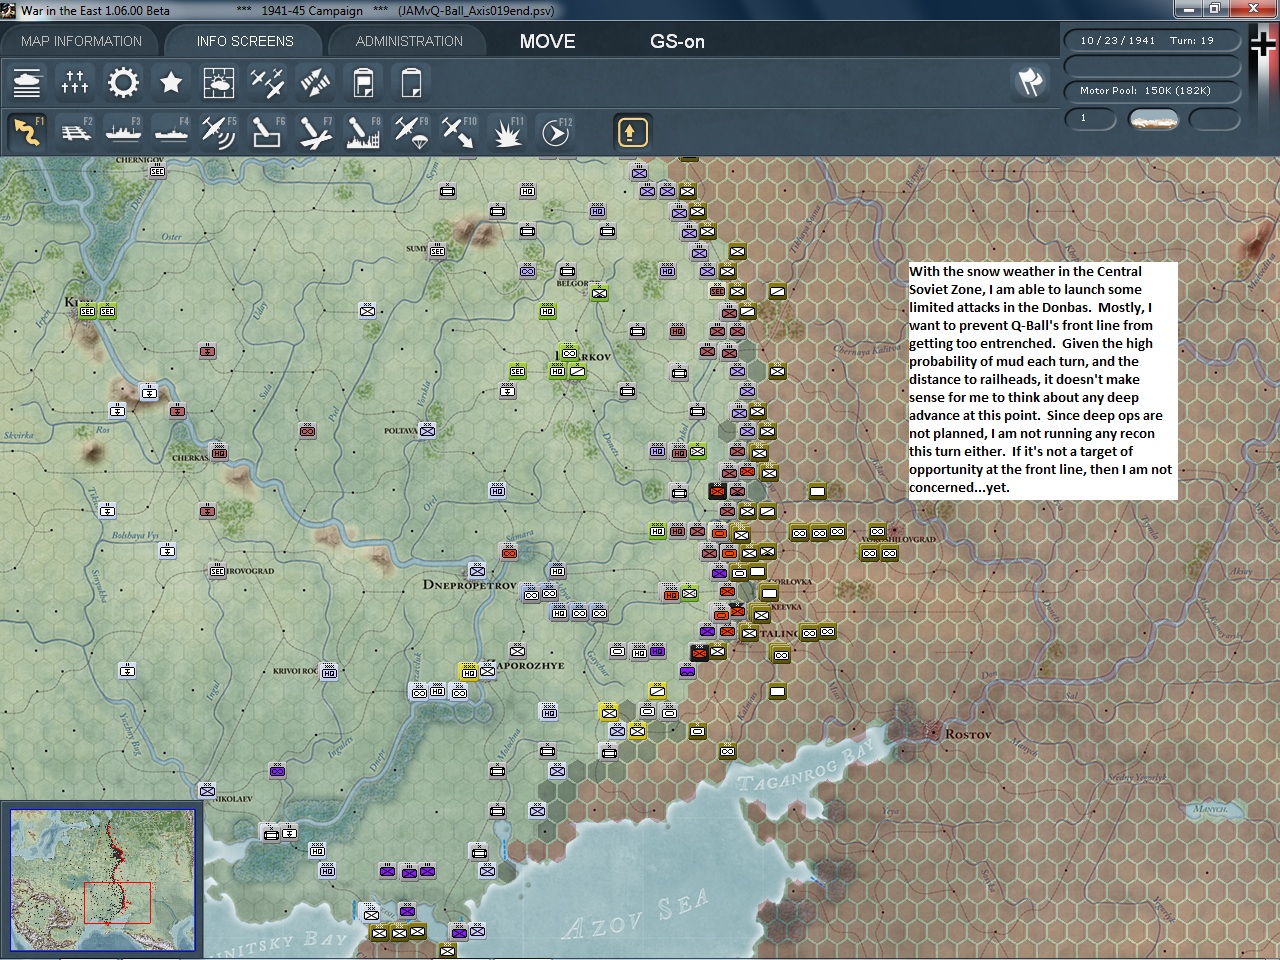Click the date and Turn 19 display
This screenshot has height=960, width=1280.
coord(1150,41)
